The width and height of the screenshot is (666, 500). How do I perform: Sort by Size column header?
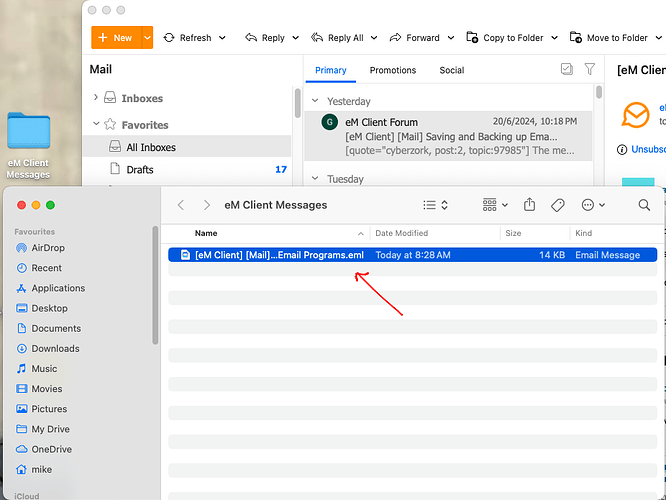(513, 233)
